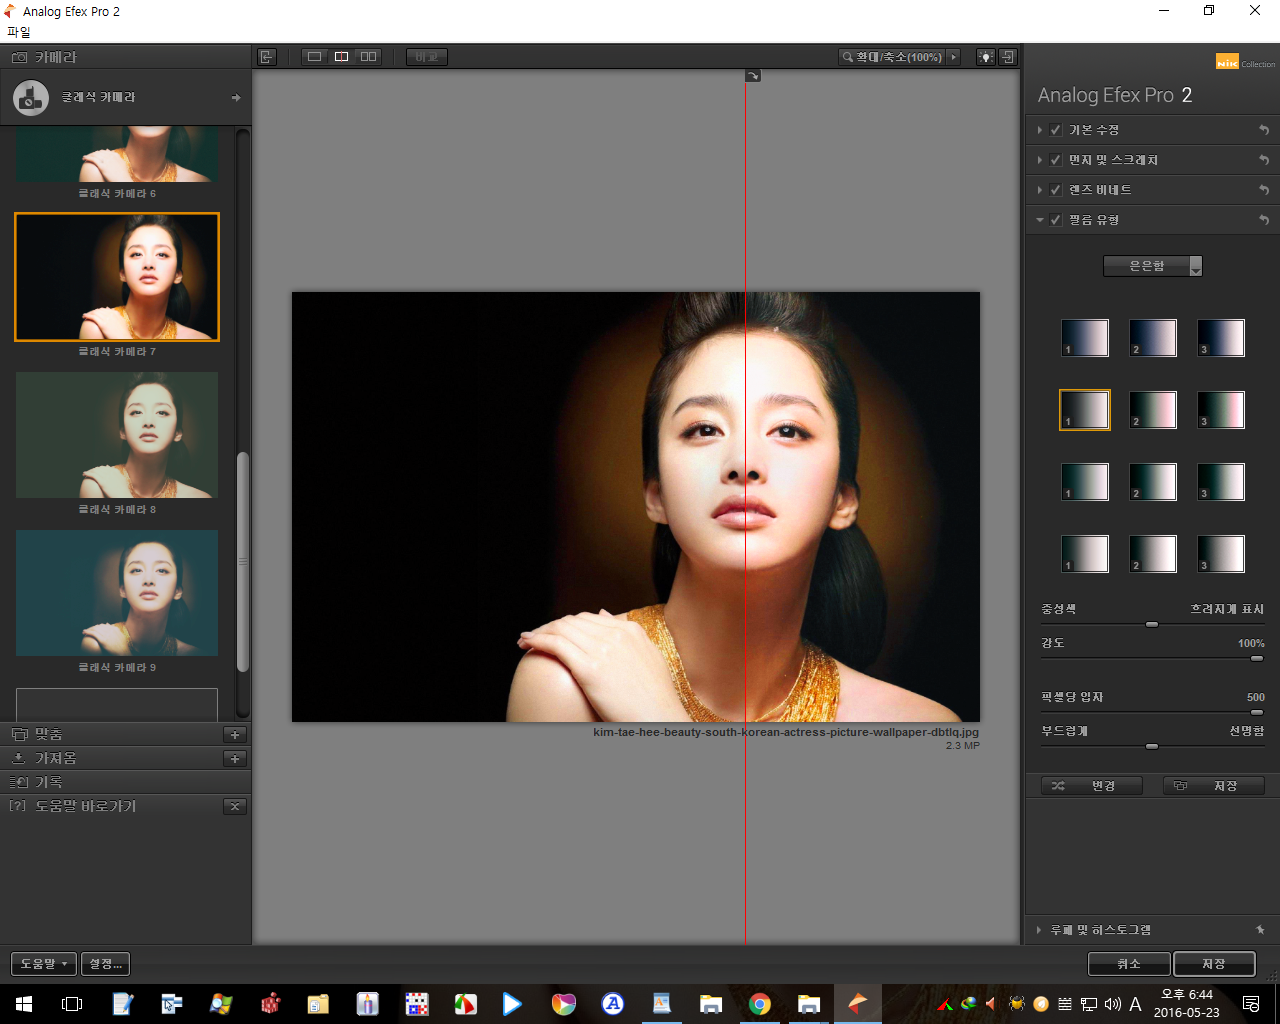Reset the 렌즈 비네트 filter
Screen dimensions: 1280x1024
[1264, 190]
